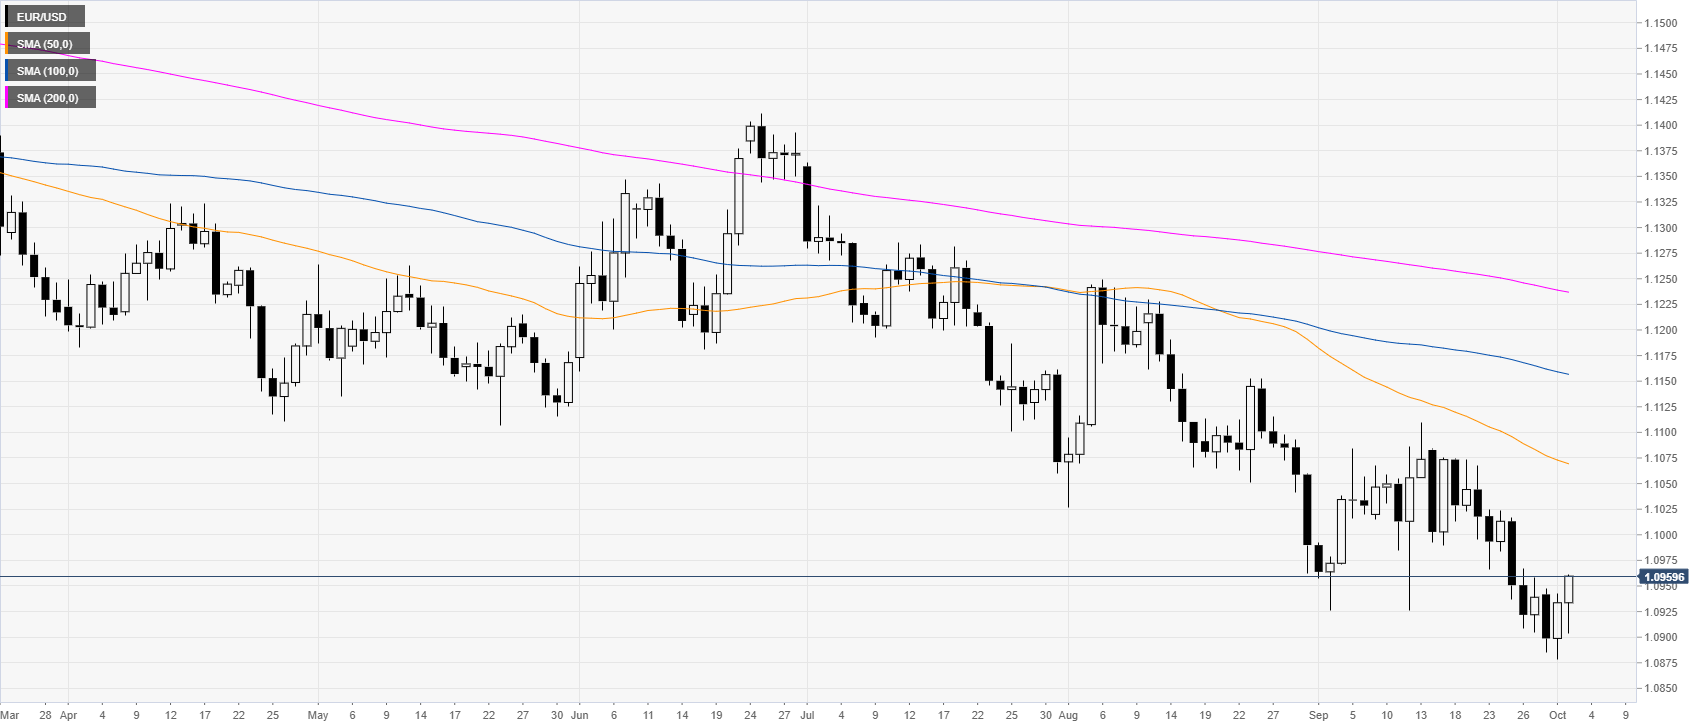The width and height of the screenshot is (1707, 728).
Task: Click the 1.1250 price axis label
Action: (1661, 279)
